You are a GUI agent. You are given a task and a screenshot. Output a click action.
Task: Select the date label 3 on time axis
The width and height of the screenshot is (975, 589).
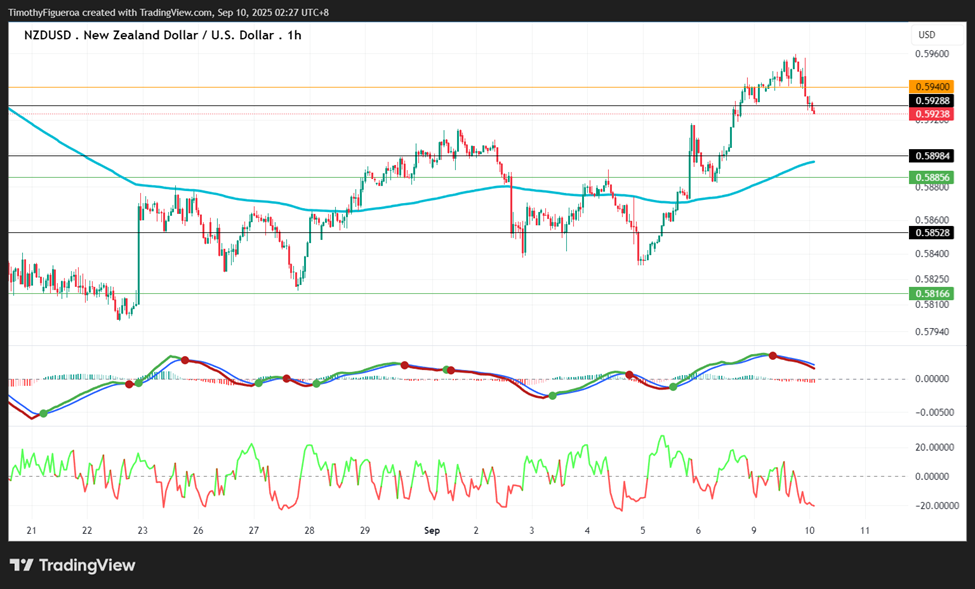coord(532,531)
